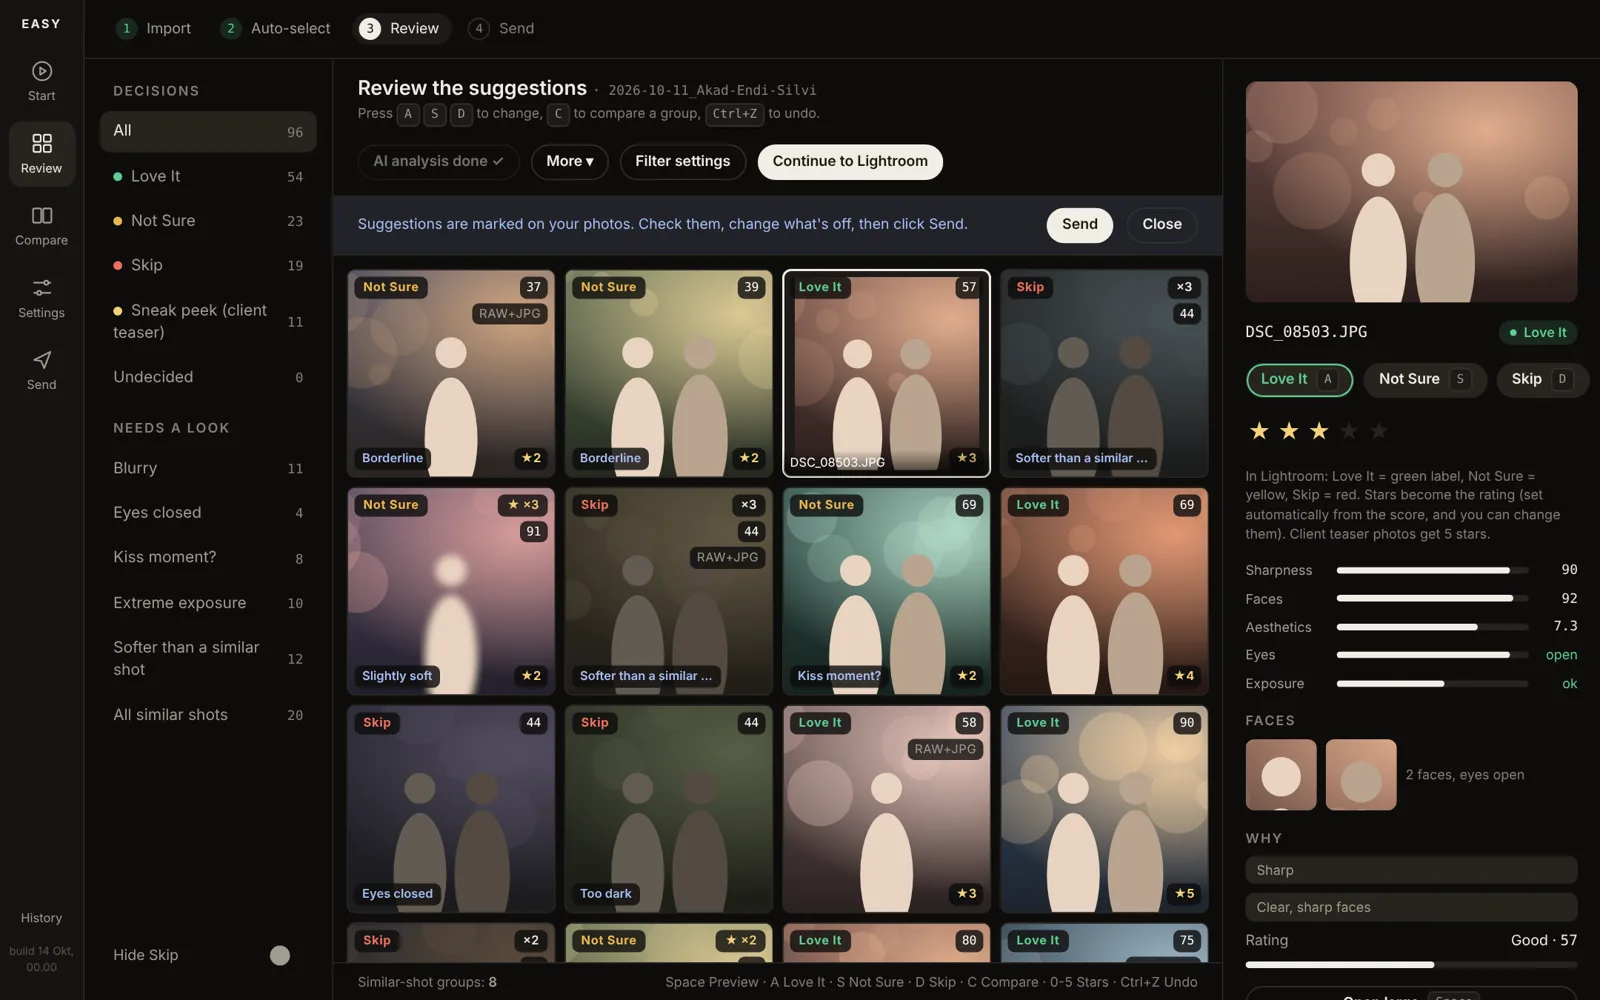The width and height of the screenshot is (1600, 1000).
Task: Select step 3 Review tab
Action: click(x=400, y=28)
